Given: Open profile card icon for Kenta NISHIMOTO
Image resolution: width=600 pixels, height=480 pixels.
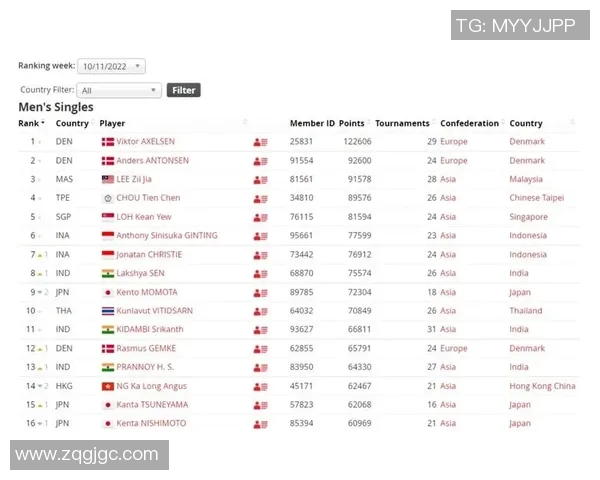Looking at the screenshot, I should click(260, 423).
